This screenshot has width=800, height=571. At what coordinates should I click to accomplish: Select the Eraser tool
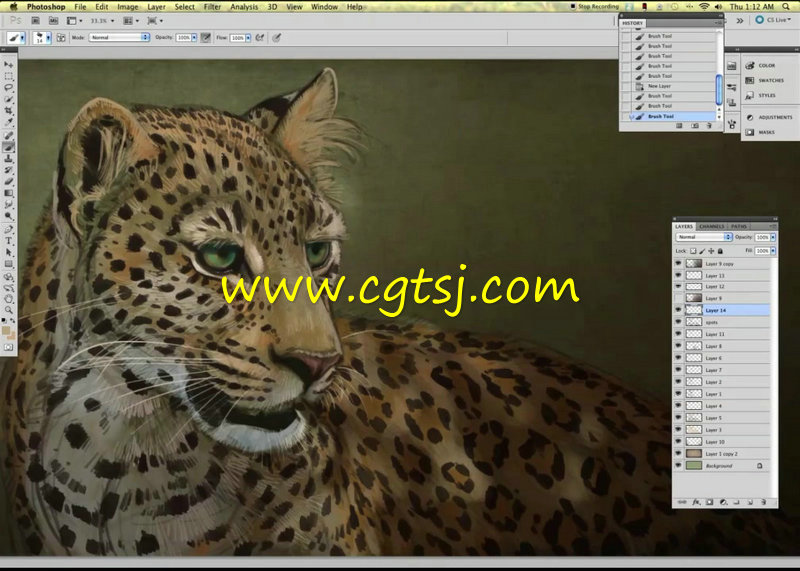coord(9,182)
